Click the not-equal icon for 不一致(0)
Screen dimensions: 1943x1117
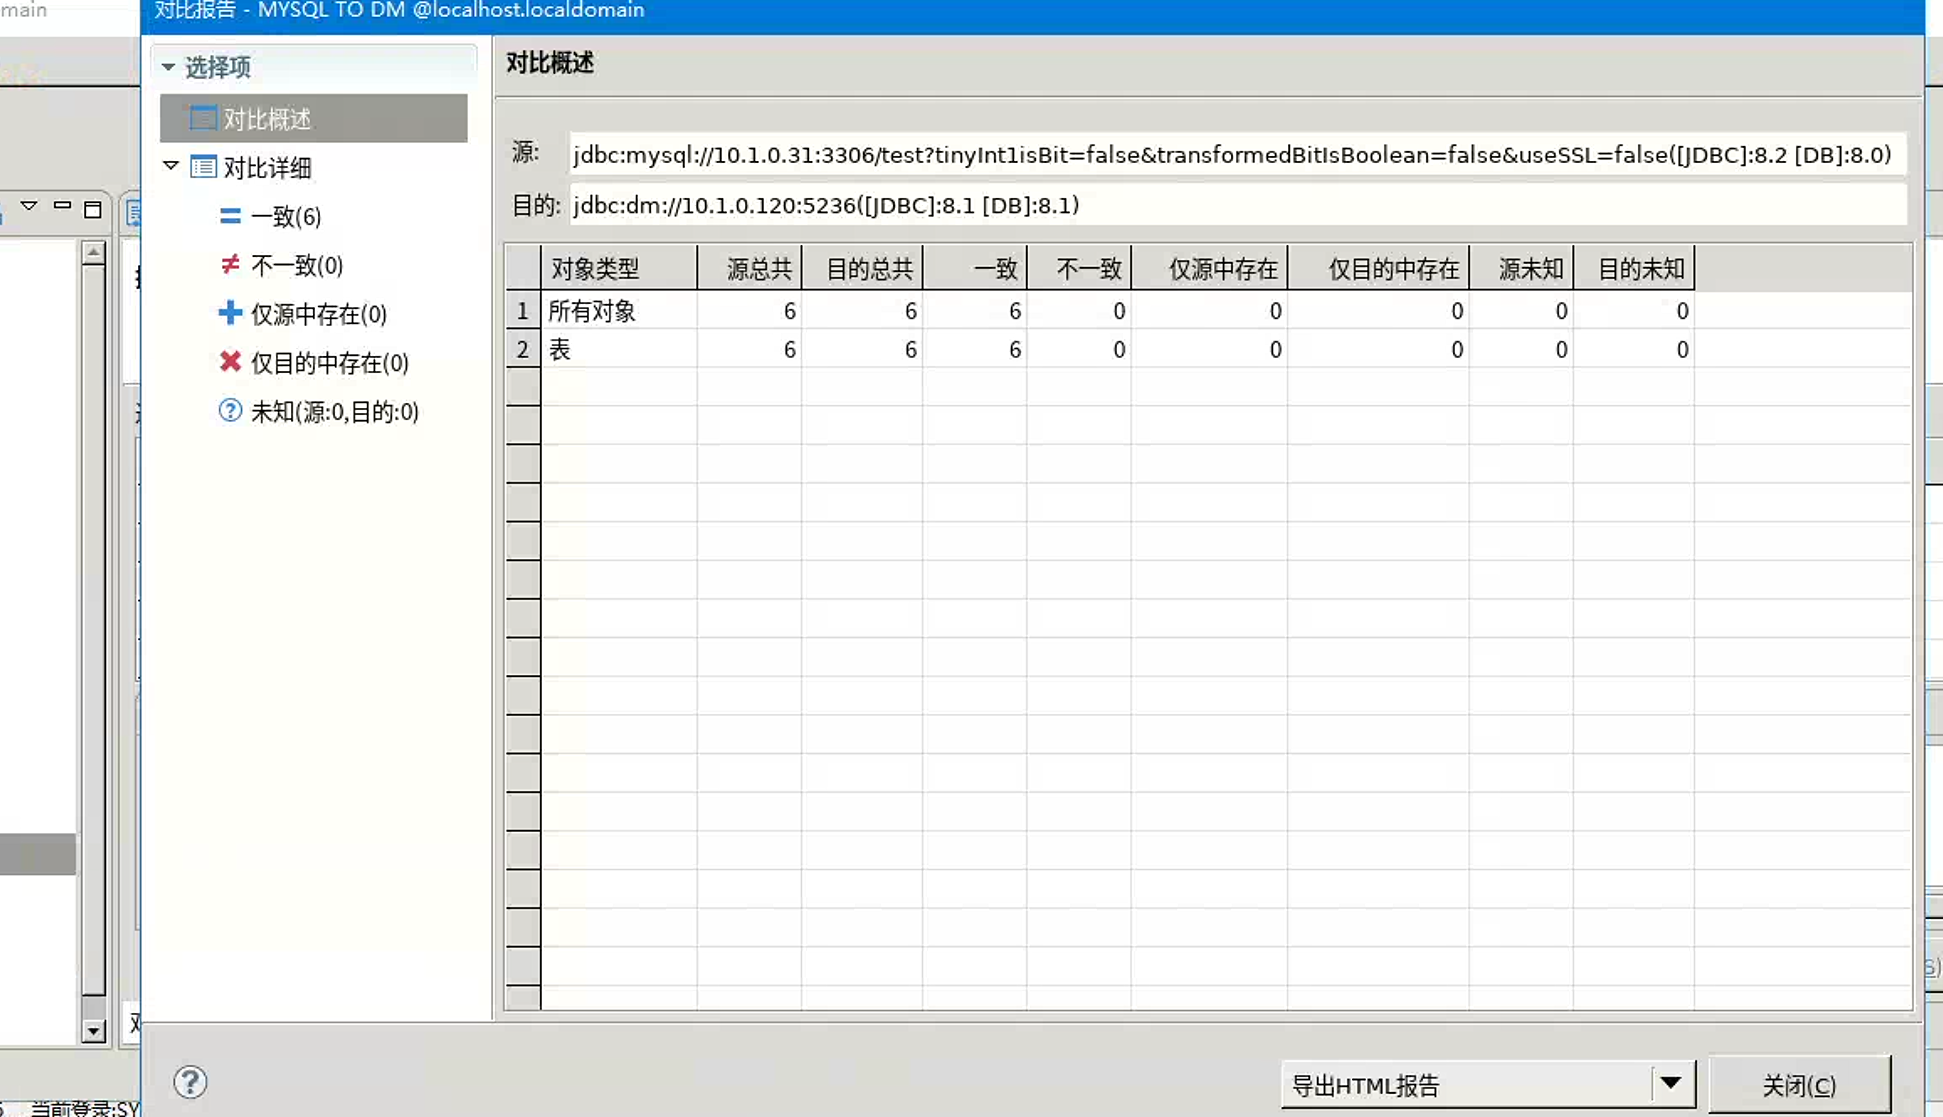[x=230, y=265]
